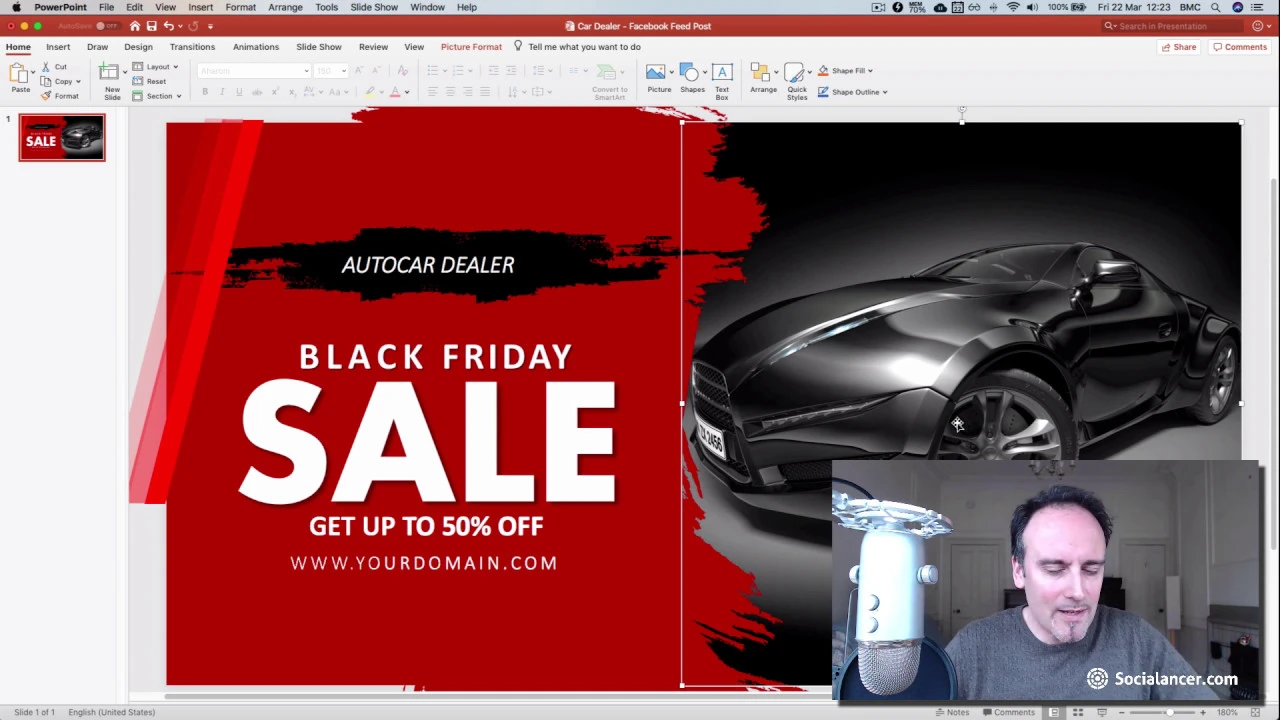Apply Italic formatting

(222, 92)
